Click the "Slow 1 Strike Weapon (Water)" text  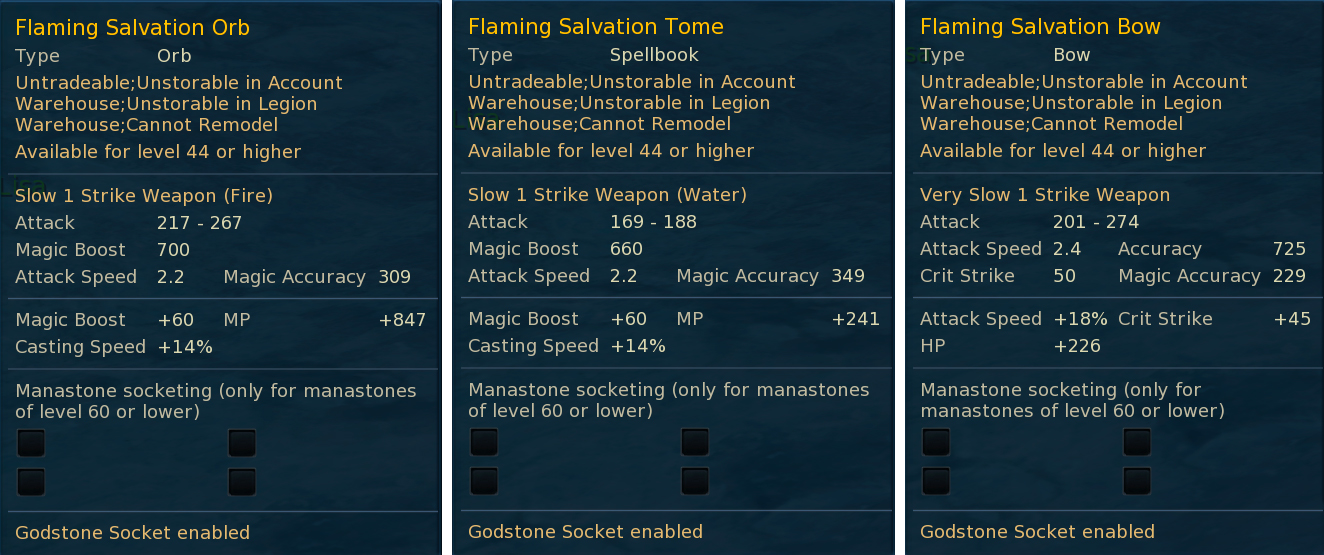pos(608,195)
